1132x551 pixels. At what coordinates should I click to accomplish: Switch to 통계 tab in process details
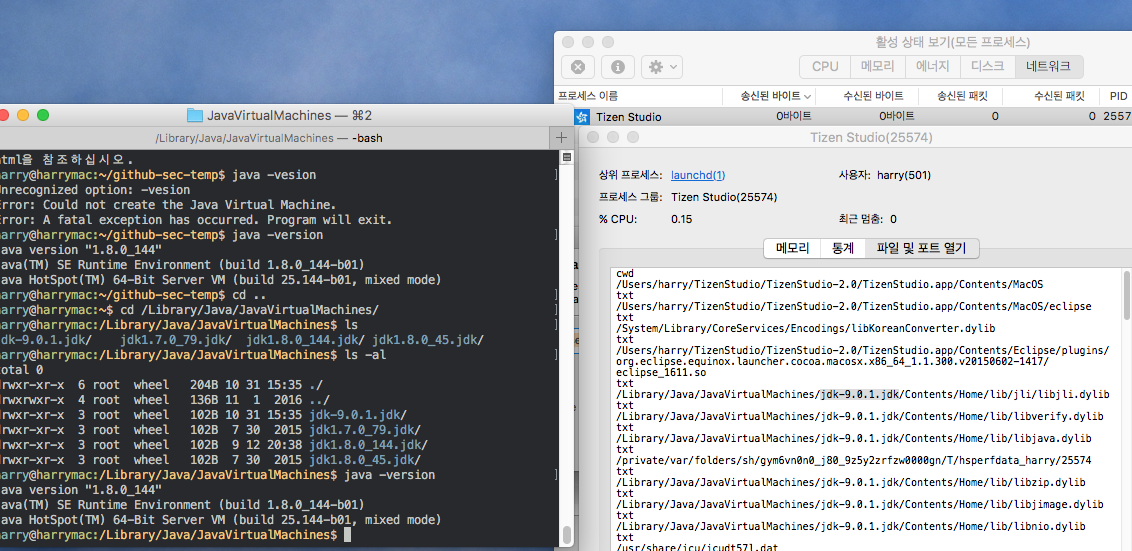(843, 248)
